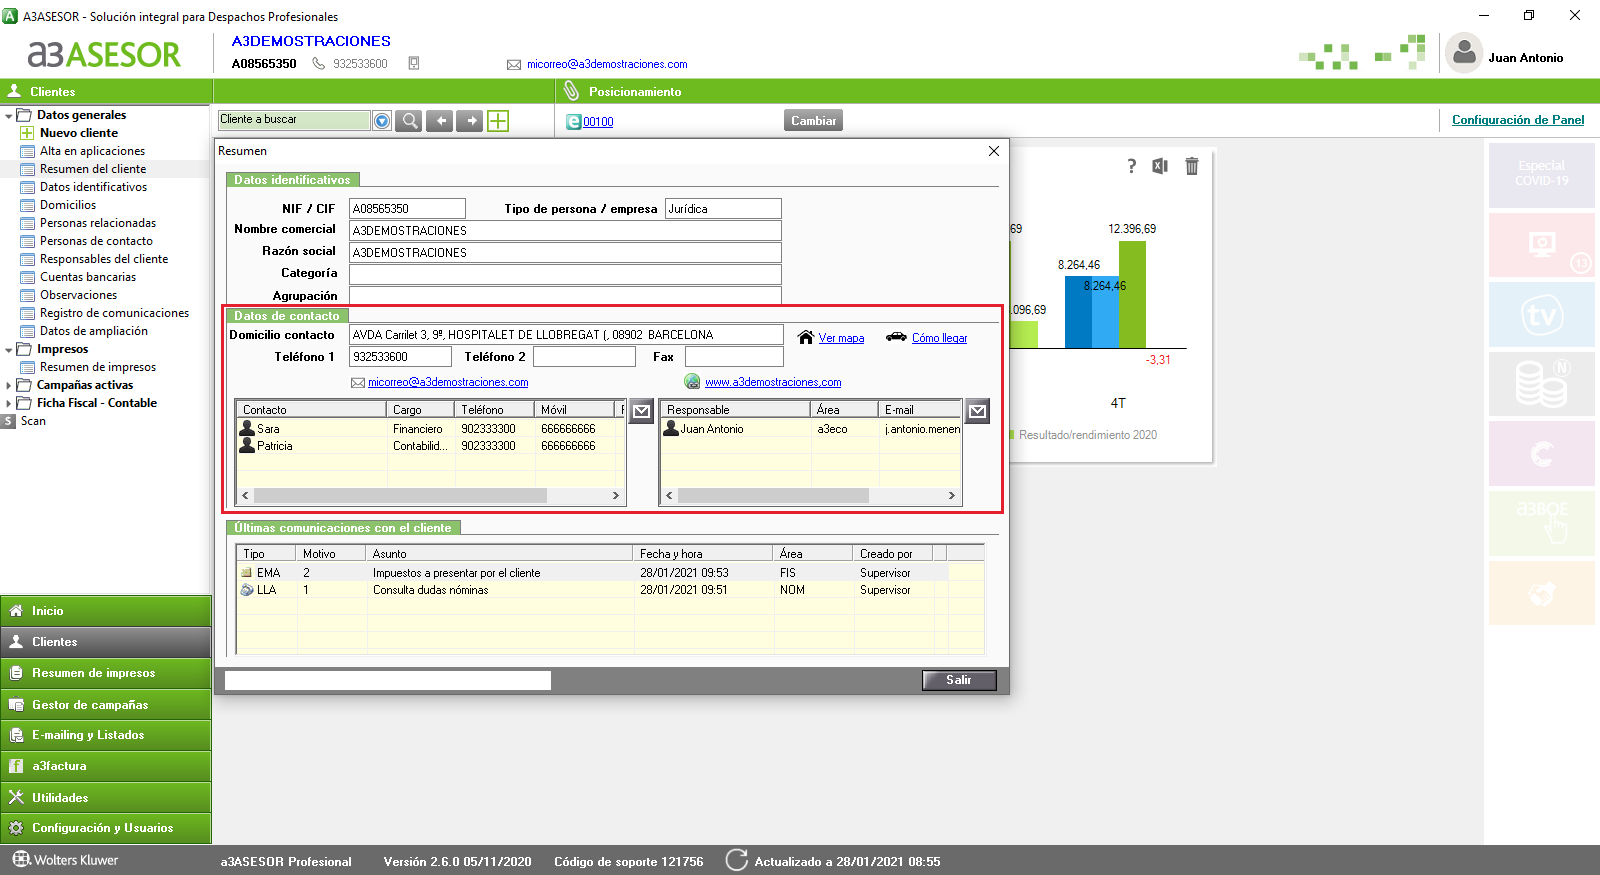Open Configuración y Usuarios navigation item
This screenshot has width=1600, height=875.
click(x=106, y=828)
